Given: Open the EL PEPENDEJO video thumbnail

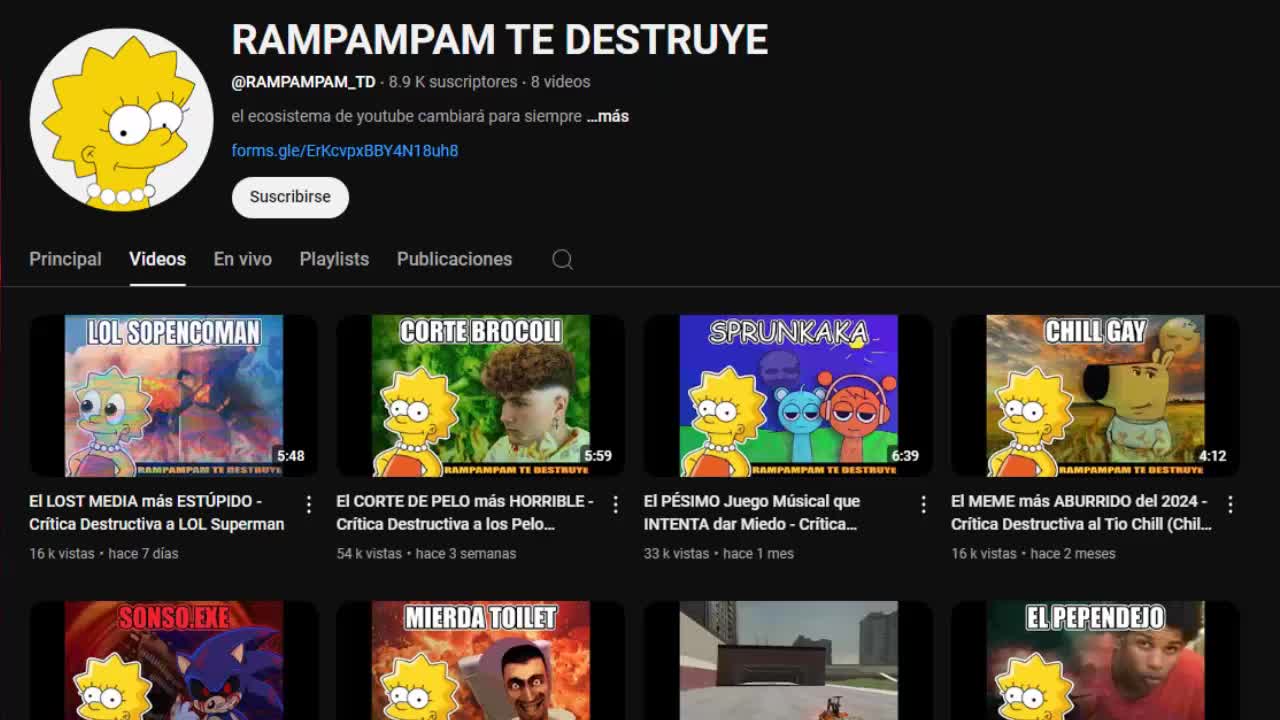Looking at the screenshot, I should click(1095, 660).
